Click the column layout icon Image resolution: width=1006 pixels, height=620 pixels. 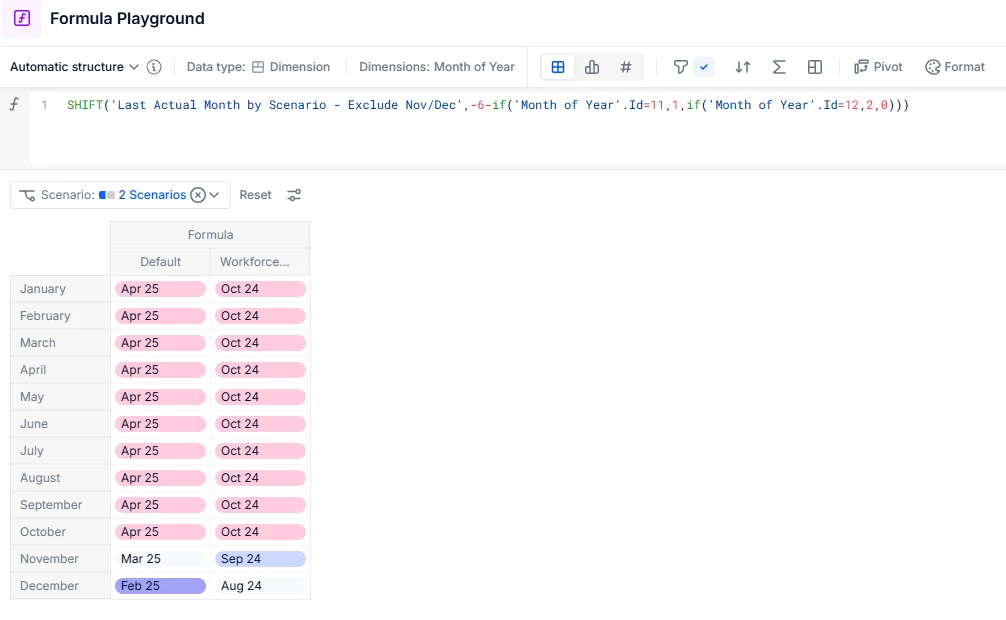(x=815, y=67)
